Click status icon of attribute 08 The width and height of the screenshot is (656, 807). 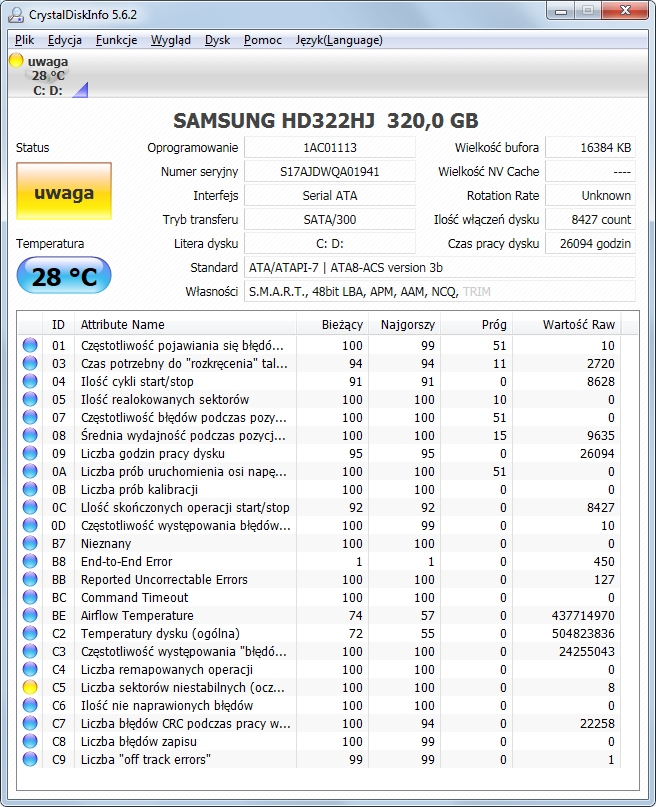pyautogui.click(x=30, y=435)
